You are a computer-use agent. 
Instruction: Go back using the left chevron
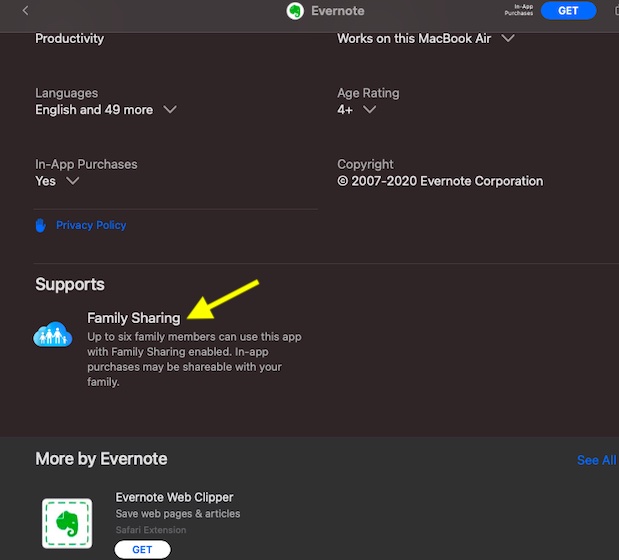pos(26,11)
